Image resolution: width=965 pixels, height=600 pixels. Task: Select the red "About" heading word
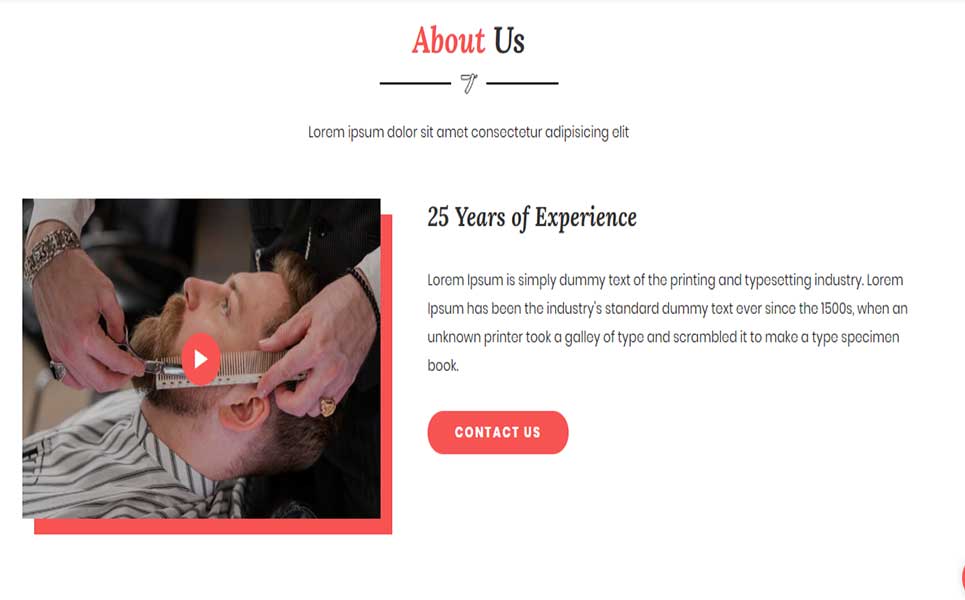pyautogui.click(x=448, y=41)
